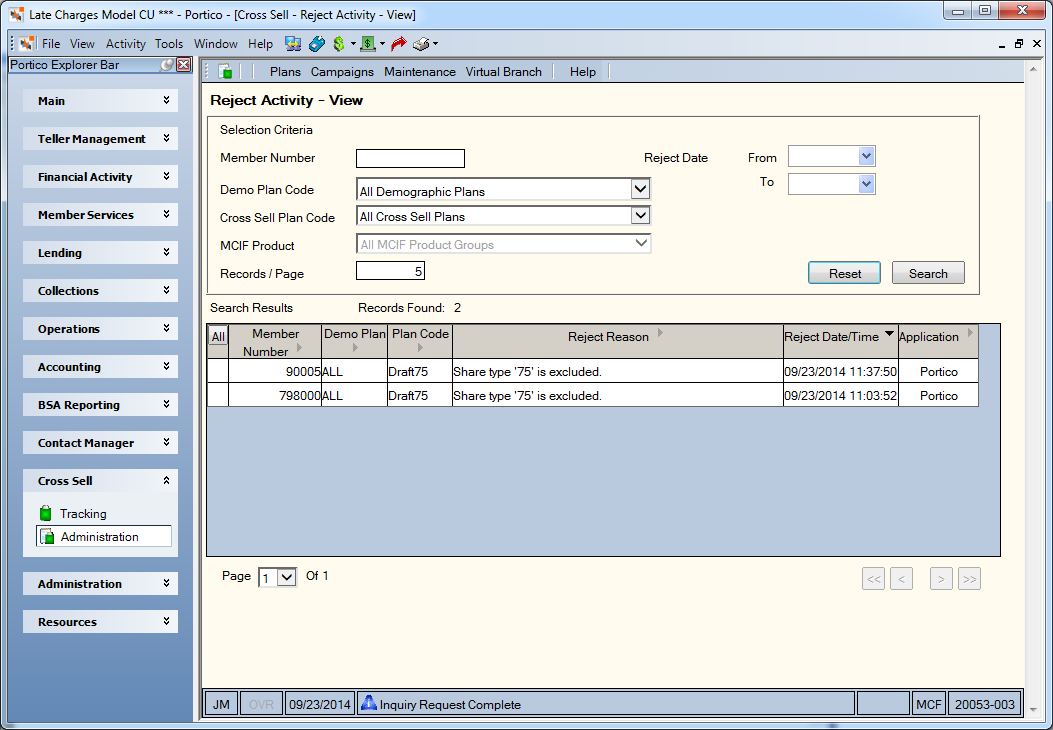
Task: Click the network computers toolbar icon
Action: coord(293,44)
